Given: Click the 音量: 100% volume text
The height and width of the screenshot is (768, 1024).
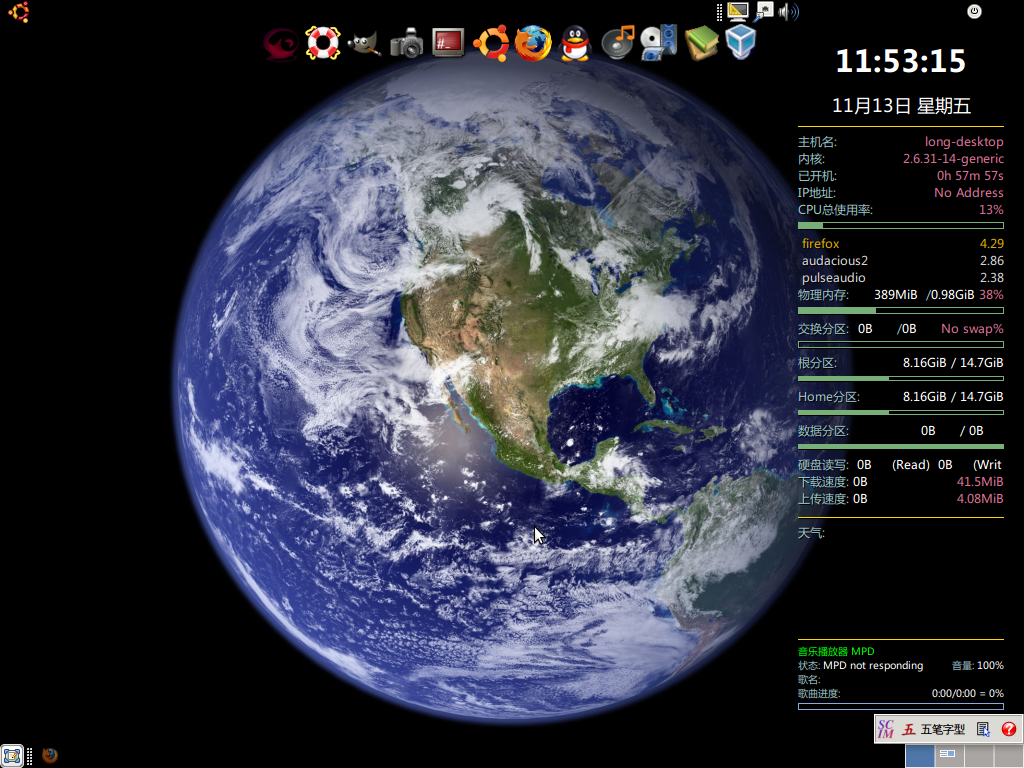Looking at the screenshot, I should [978, 665].
